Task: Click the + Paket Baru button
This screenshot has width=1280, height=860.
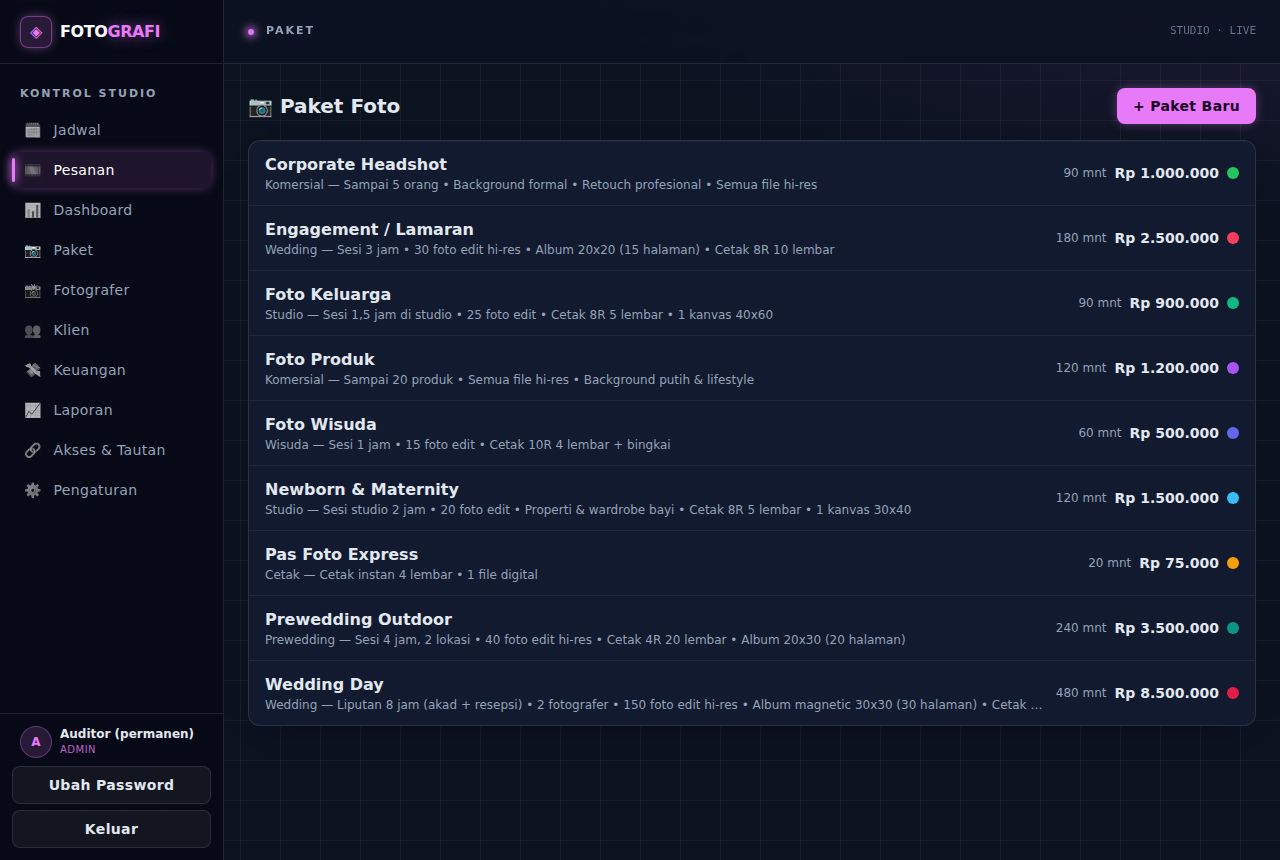Action: 1186,106
